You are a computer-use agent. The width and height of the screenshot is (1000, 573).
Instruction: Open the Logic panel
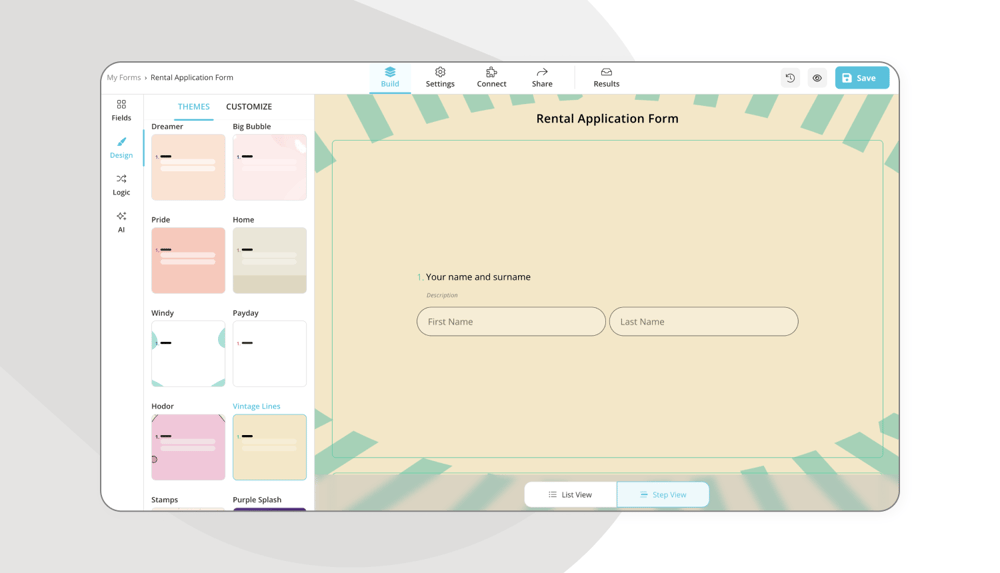[x=121, y=184]
